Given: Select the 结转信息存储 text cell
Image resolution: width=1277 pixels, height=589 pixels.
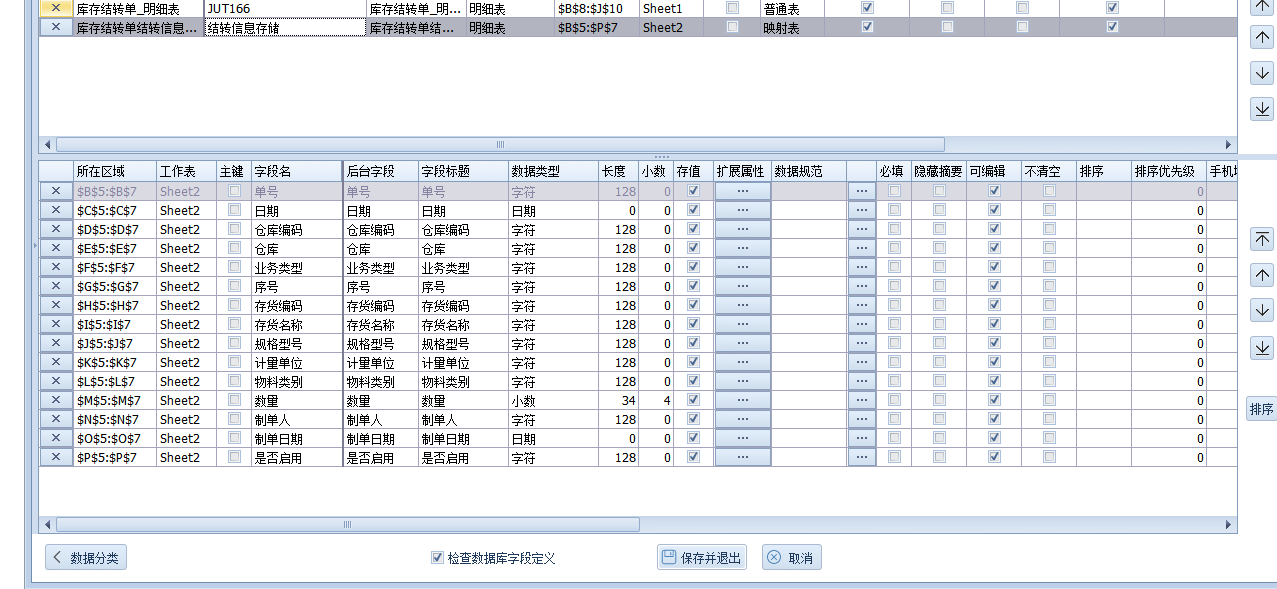Looking at the screenshot, I should click(x=284, y=27).
